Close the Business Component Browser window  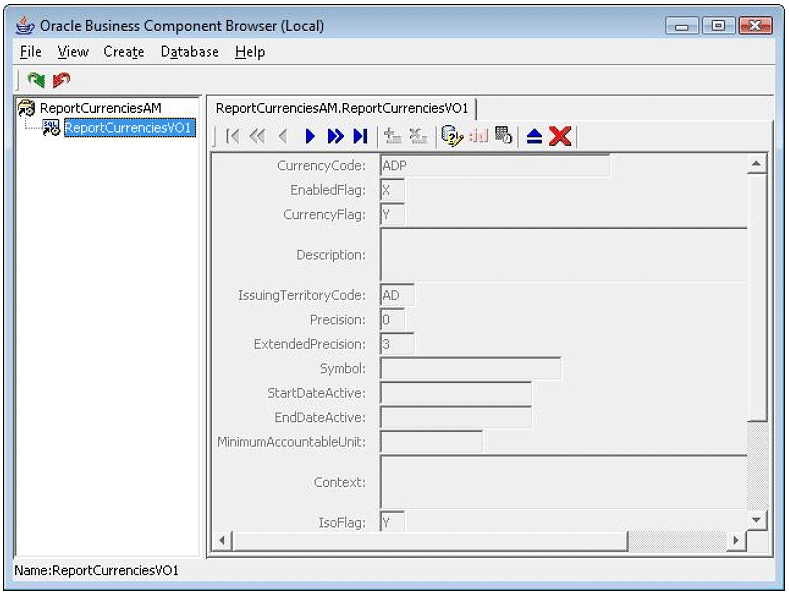756,25
